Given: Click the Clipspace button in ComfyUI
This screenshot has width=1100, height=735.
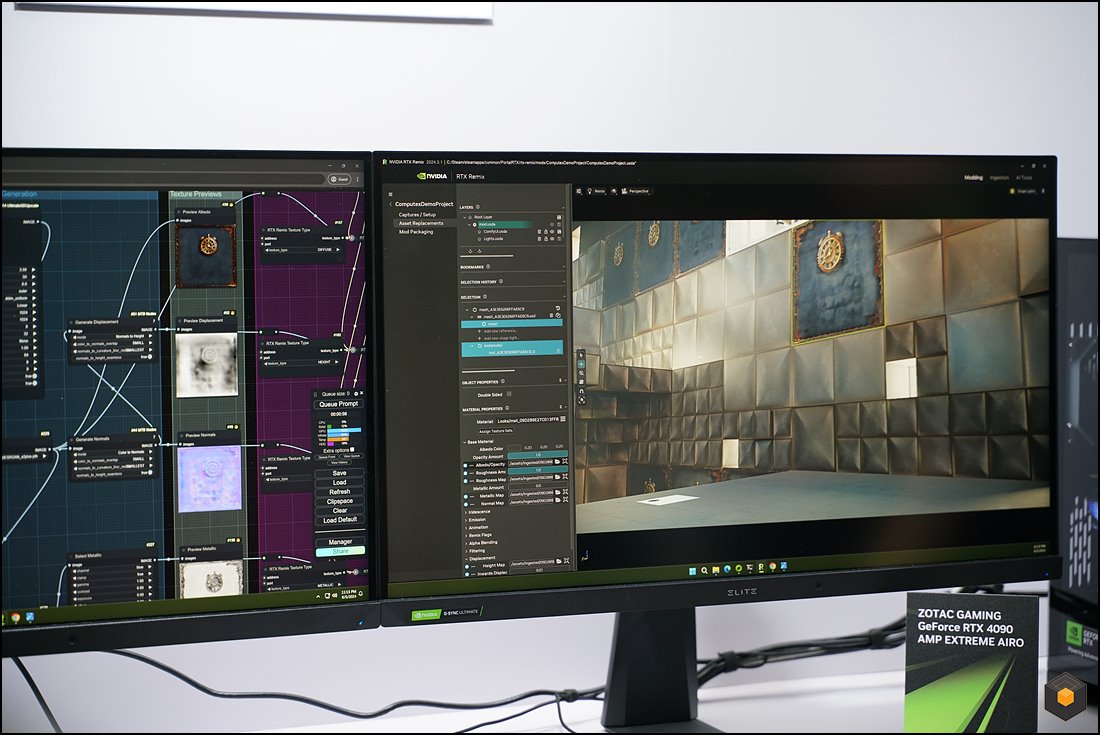Looking at the screenshot, I should pyautogui.click(x=340, y=501).
